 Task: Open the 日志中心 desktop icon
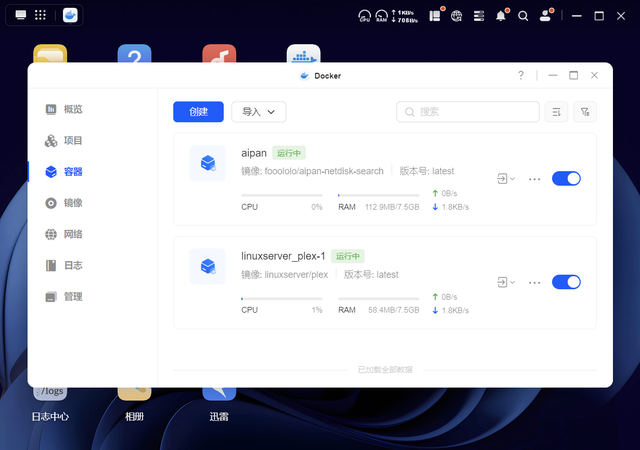tap(50, 404)
